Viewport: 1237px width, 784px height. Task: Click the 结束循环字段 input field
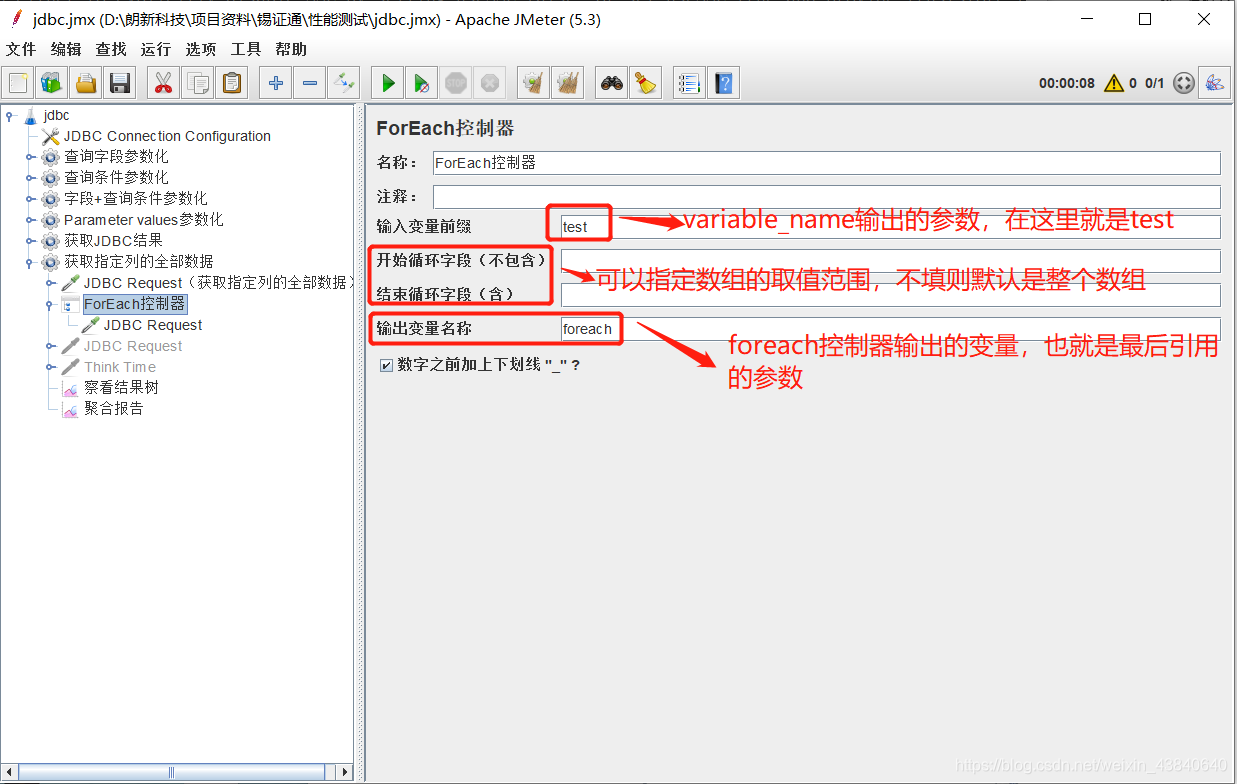890,295
